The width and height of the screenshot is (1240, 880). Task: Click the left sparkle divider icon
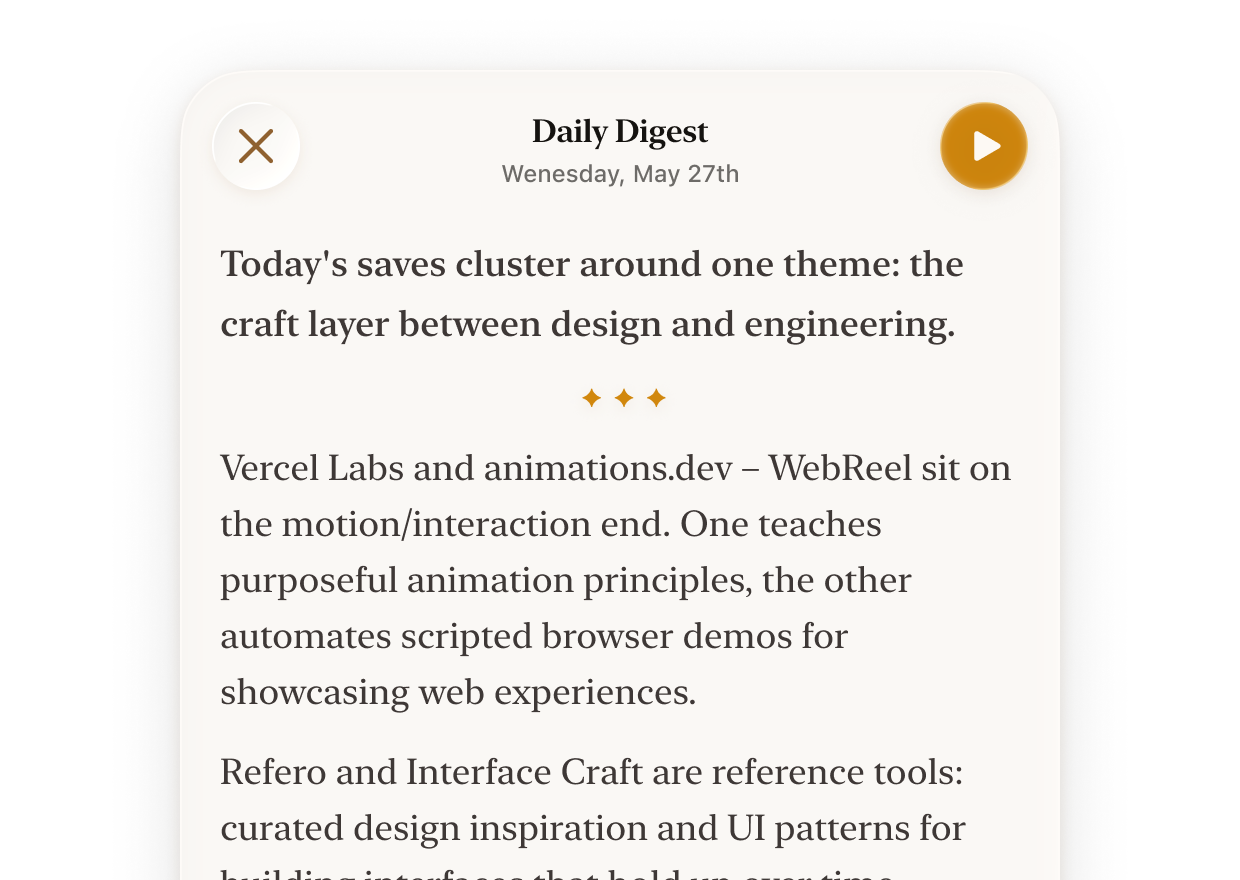click(x=591, y=399)
